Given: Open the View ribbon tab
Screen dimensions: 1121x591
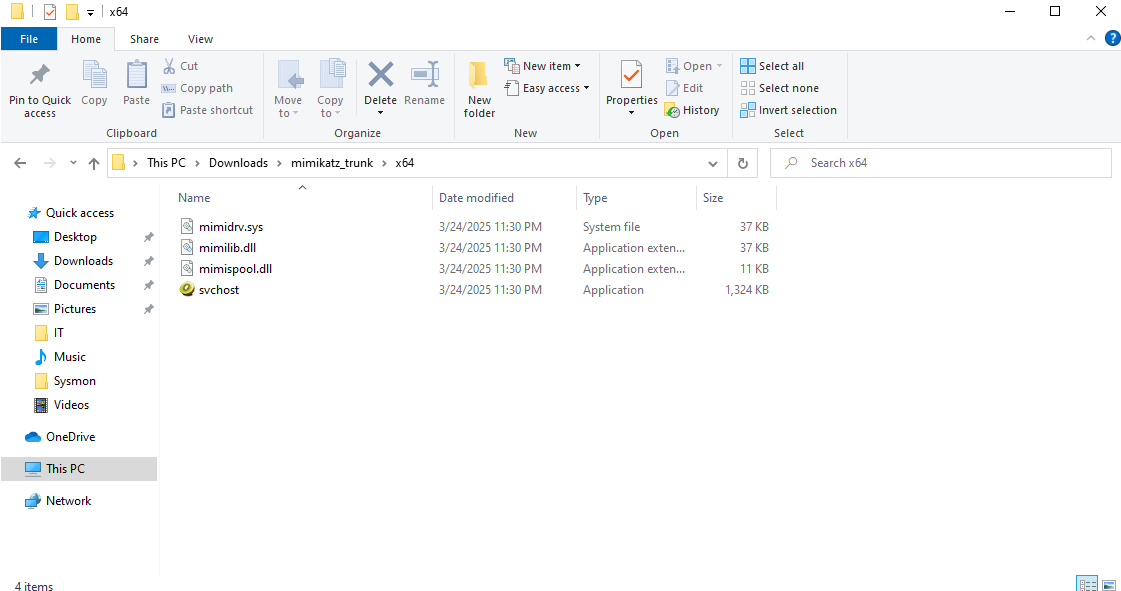Looking at the screenshot, I should point(200,39).
